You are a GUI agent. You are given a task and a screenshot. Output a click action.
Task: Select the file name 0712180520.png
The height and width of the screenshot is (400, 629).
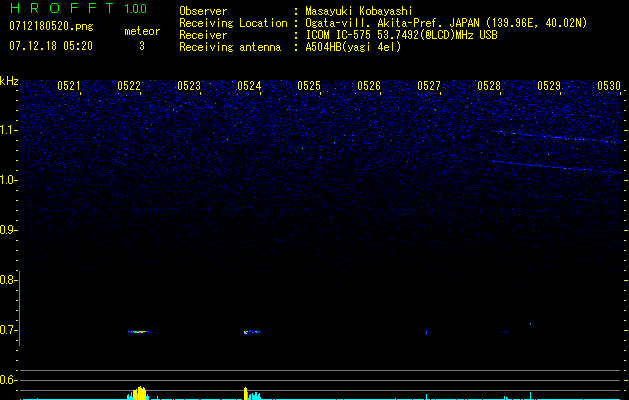(x=51, y=27)
